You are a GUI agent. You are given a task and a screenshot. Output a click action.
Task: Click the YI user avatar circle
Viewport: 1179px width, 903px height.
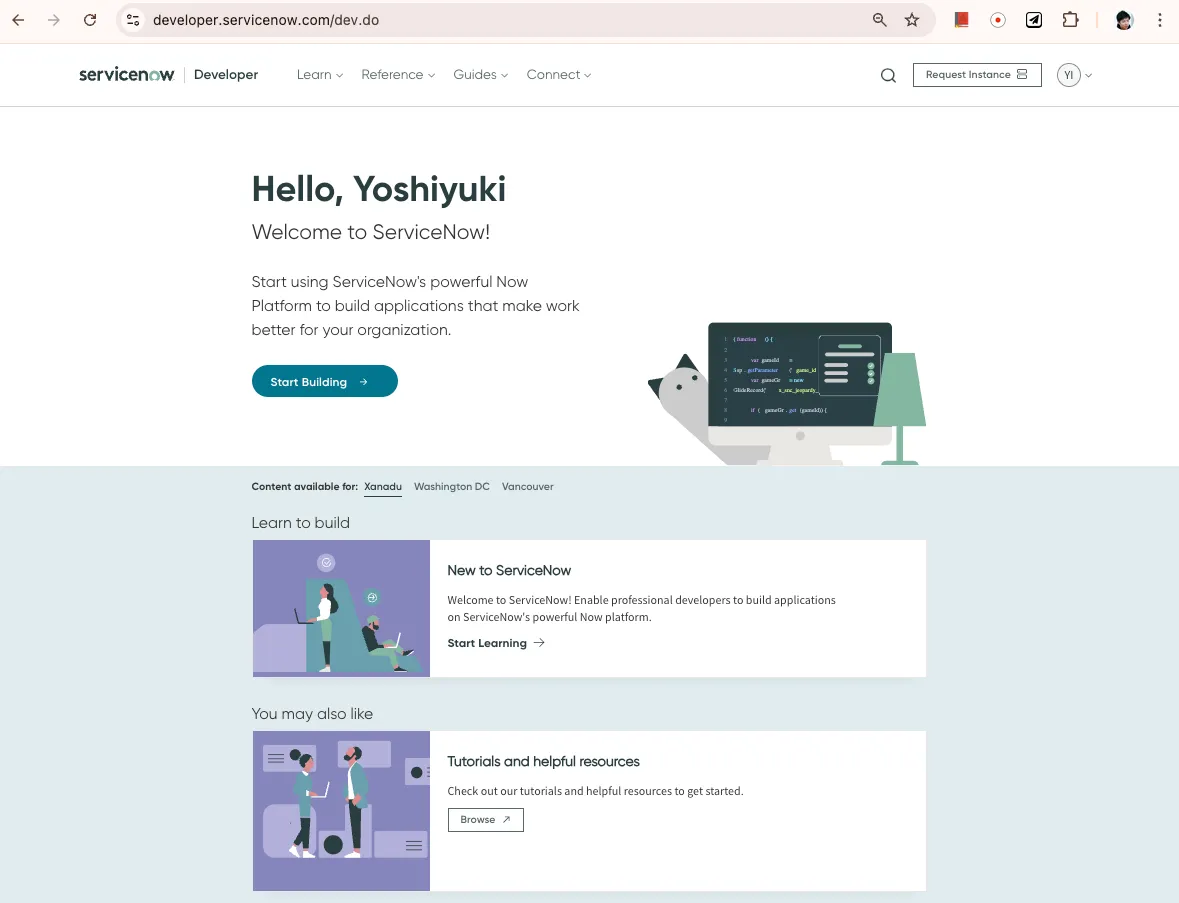coord(1068,75)
